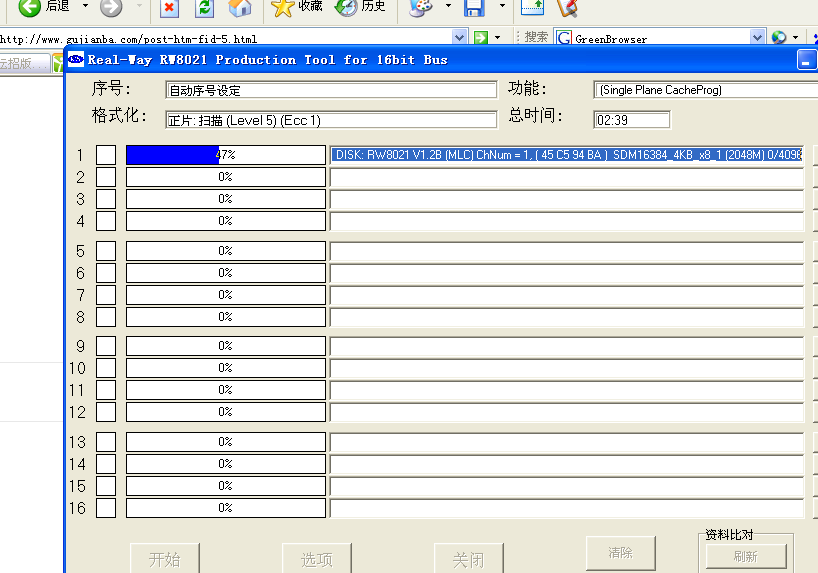Click the empty status field for port 12
This screenshot has height=573, width=818.
point(567,412)
